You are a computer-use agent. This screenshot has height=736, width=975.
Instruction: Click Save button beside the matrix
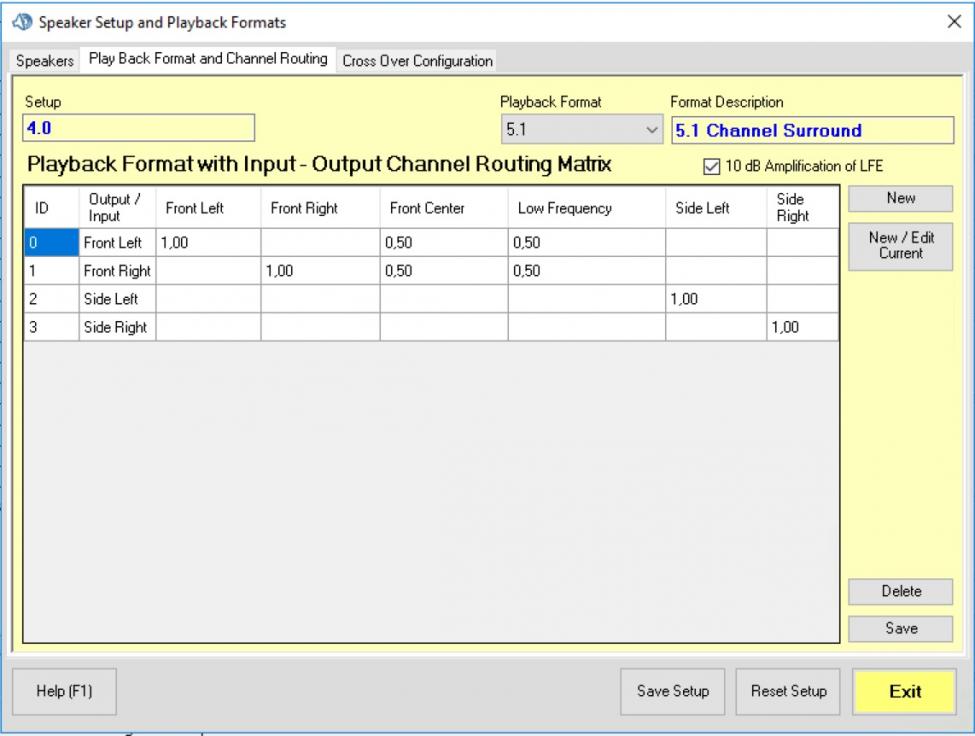(x=900, y=628)
